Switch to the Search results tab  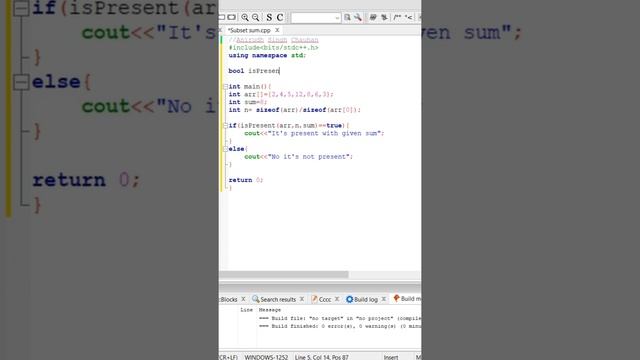(278, 299)
